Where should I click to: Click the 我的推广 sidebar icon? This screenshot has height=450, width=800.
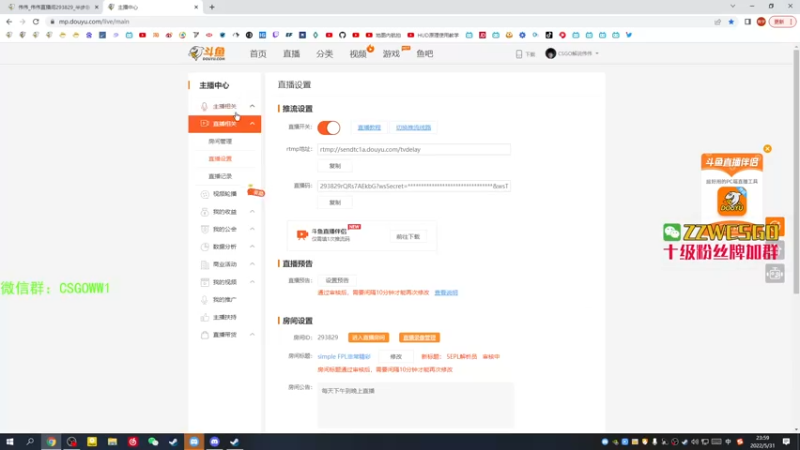click(204, 299)
